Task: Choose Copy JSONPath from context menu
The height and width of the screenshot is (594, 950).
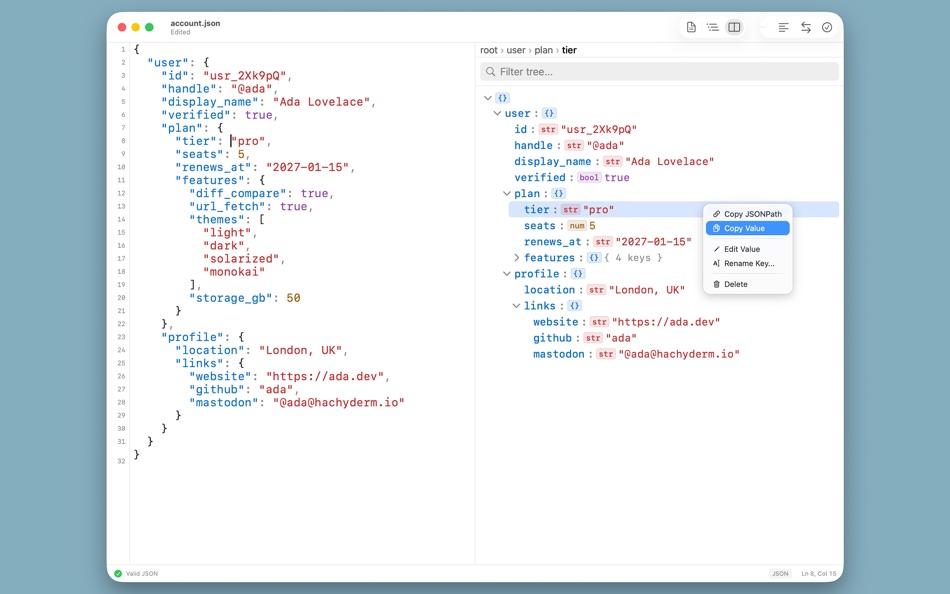Action: (x=748, y=214)
